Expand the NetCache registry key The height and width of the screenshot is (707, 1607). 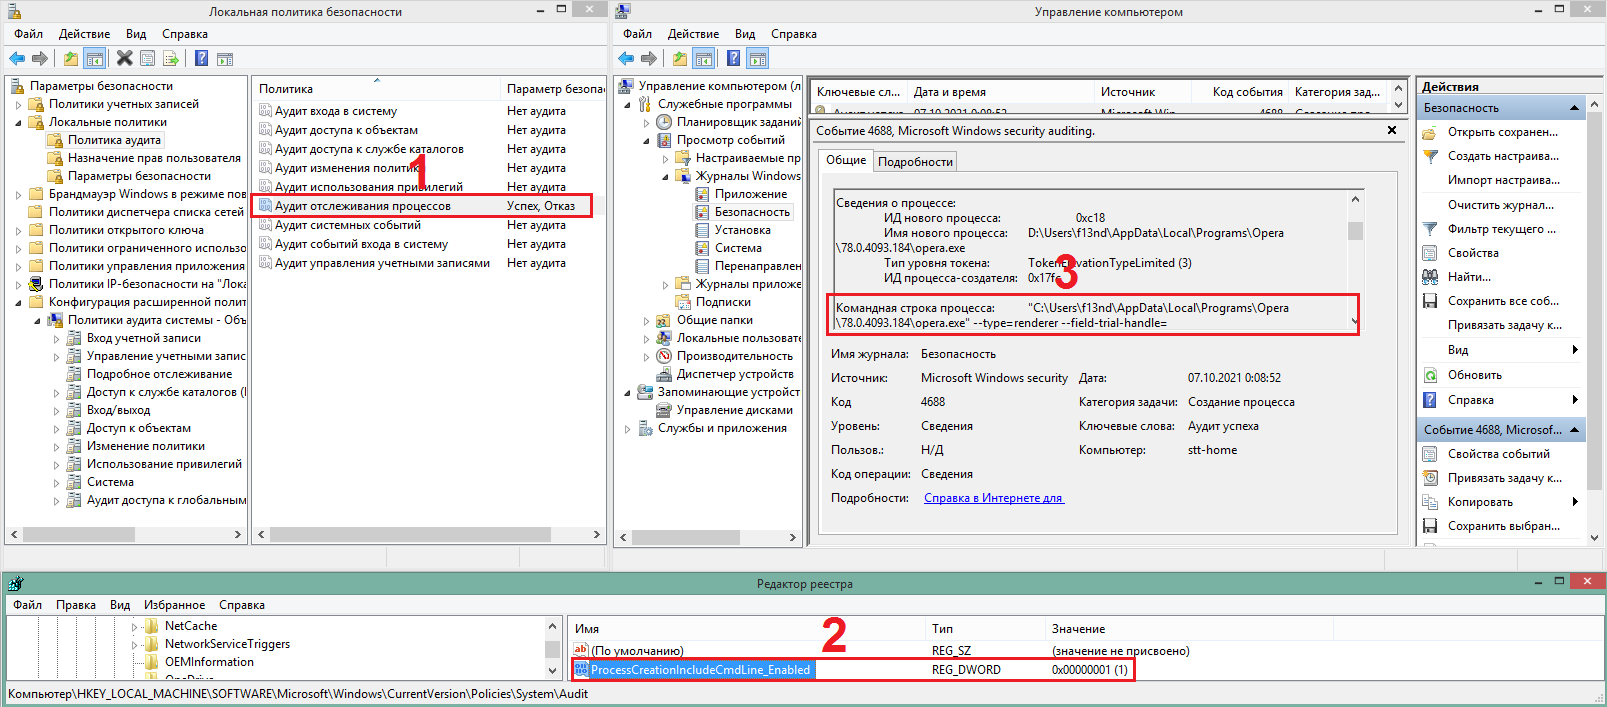pos(135,627)
